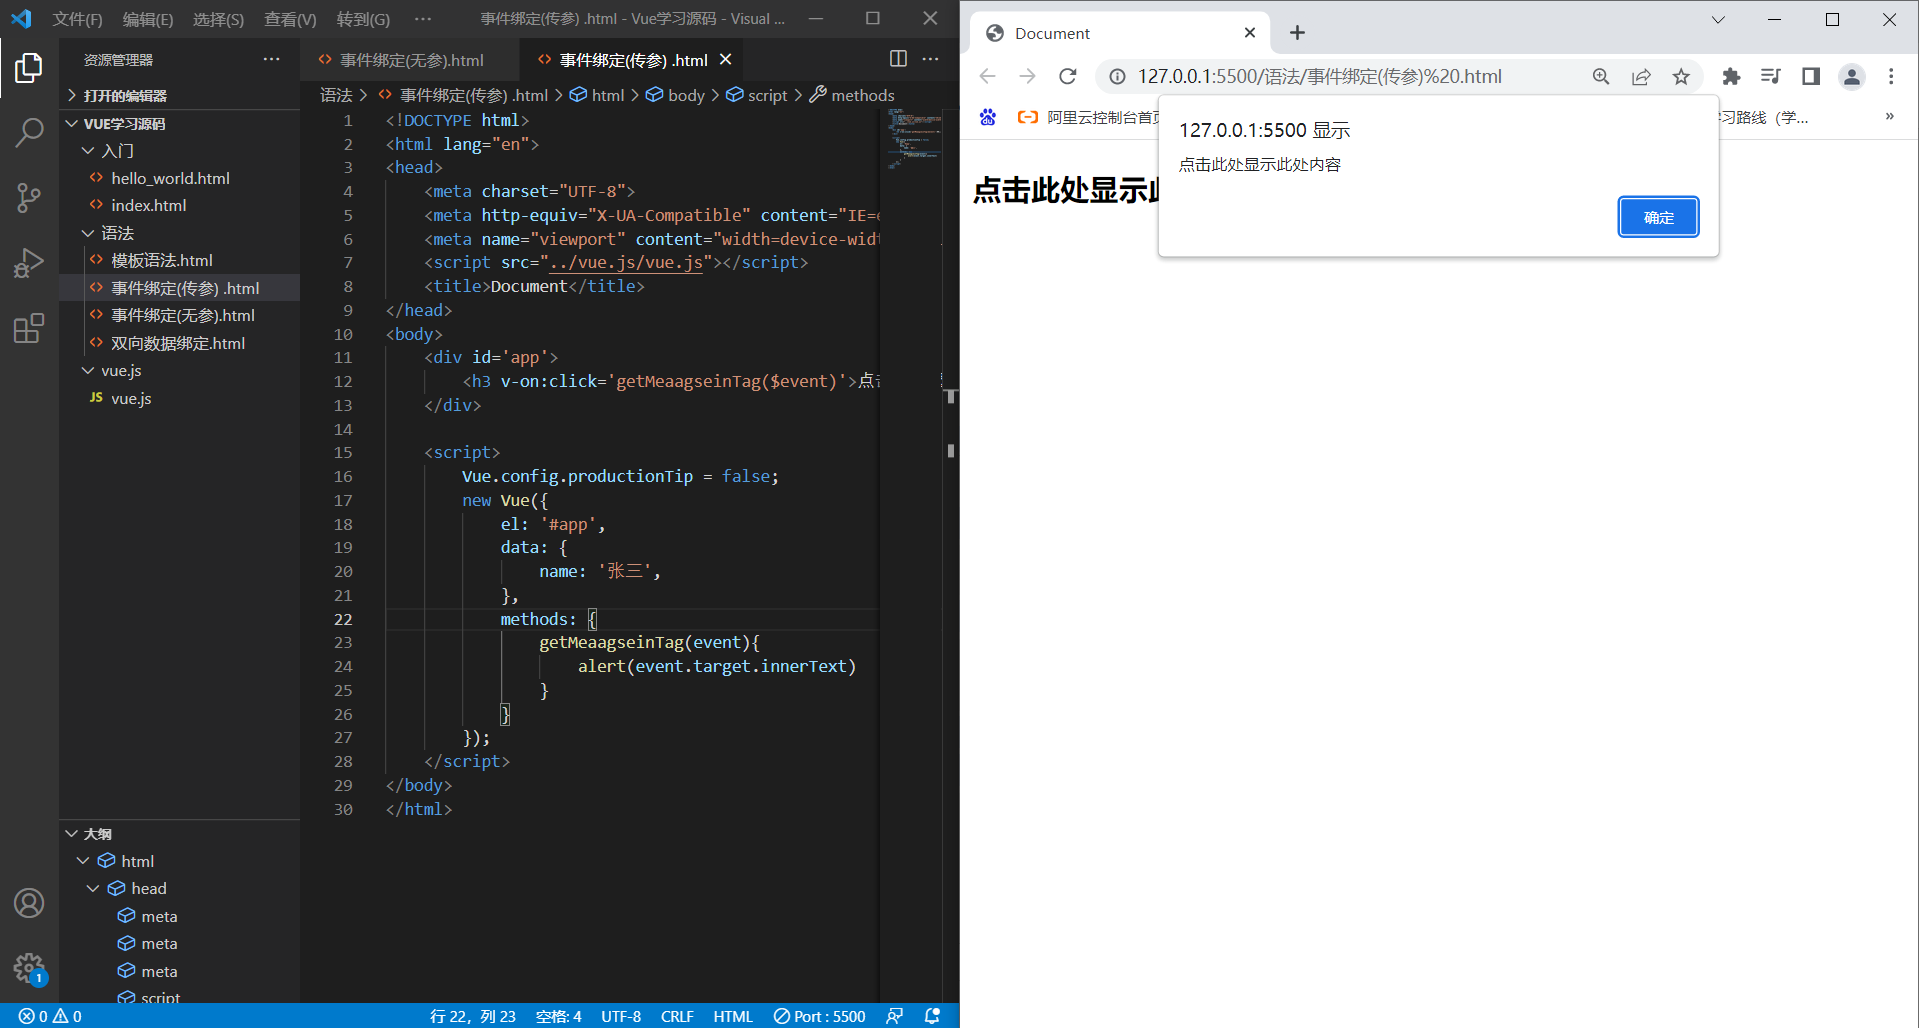Click the feedback icon in status bar
Screen dimensions: 1919x1028
pos(894,1016)
